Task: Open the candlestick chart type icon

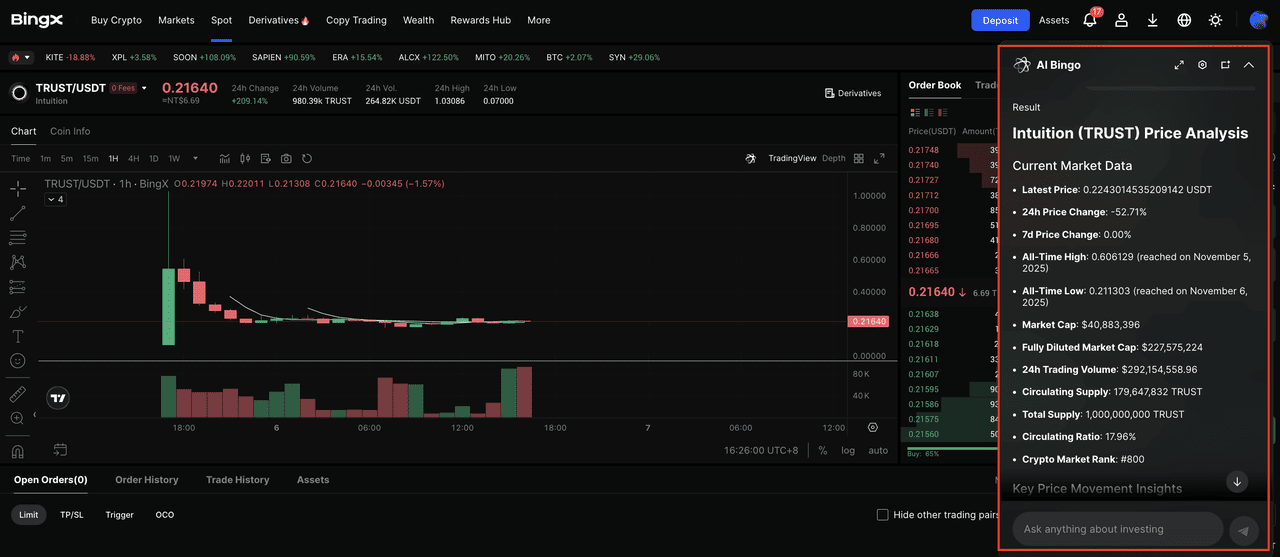Action: (245, 158)
